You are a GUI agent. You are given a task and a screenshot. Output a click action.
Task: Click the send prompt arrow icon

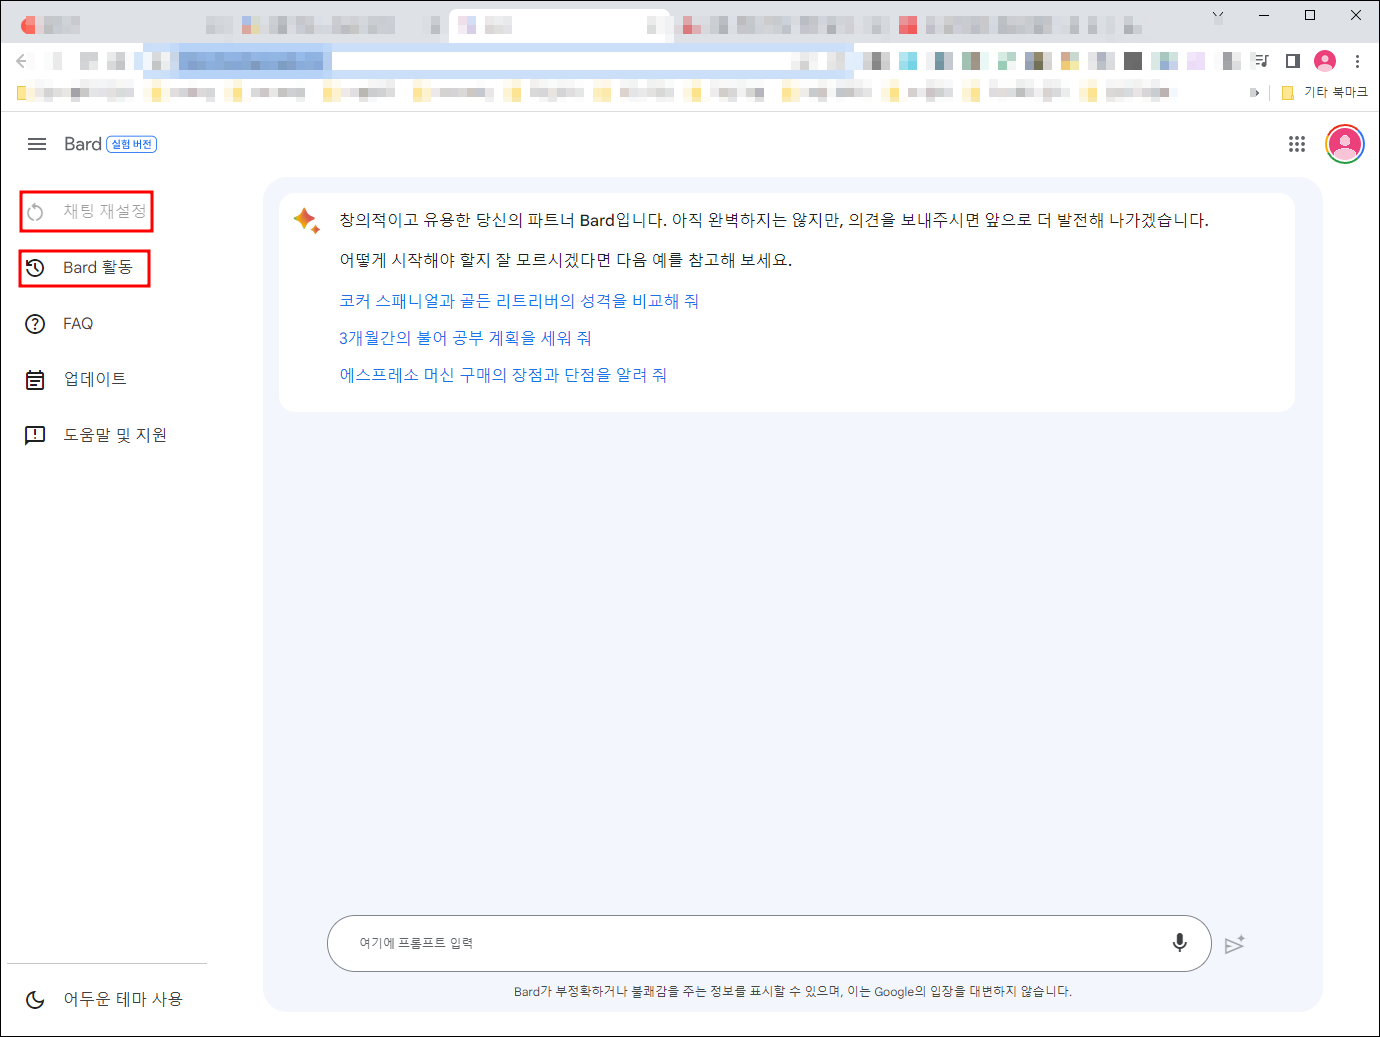tap(1235, 944)
